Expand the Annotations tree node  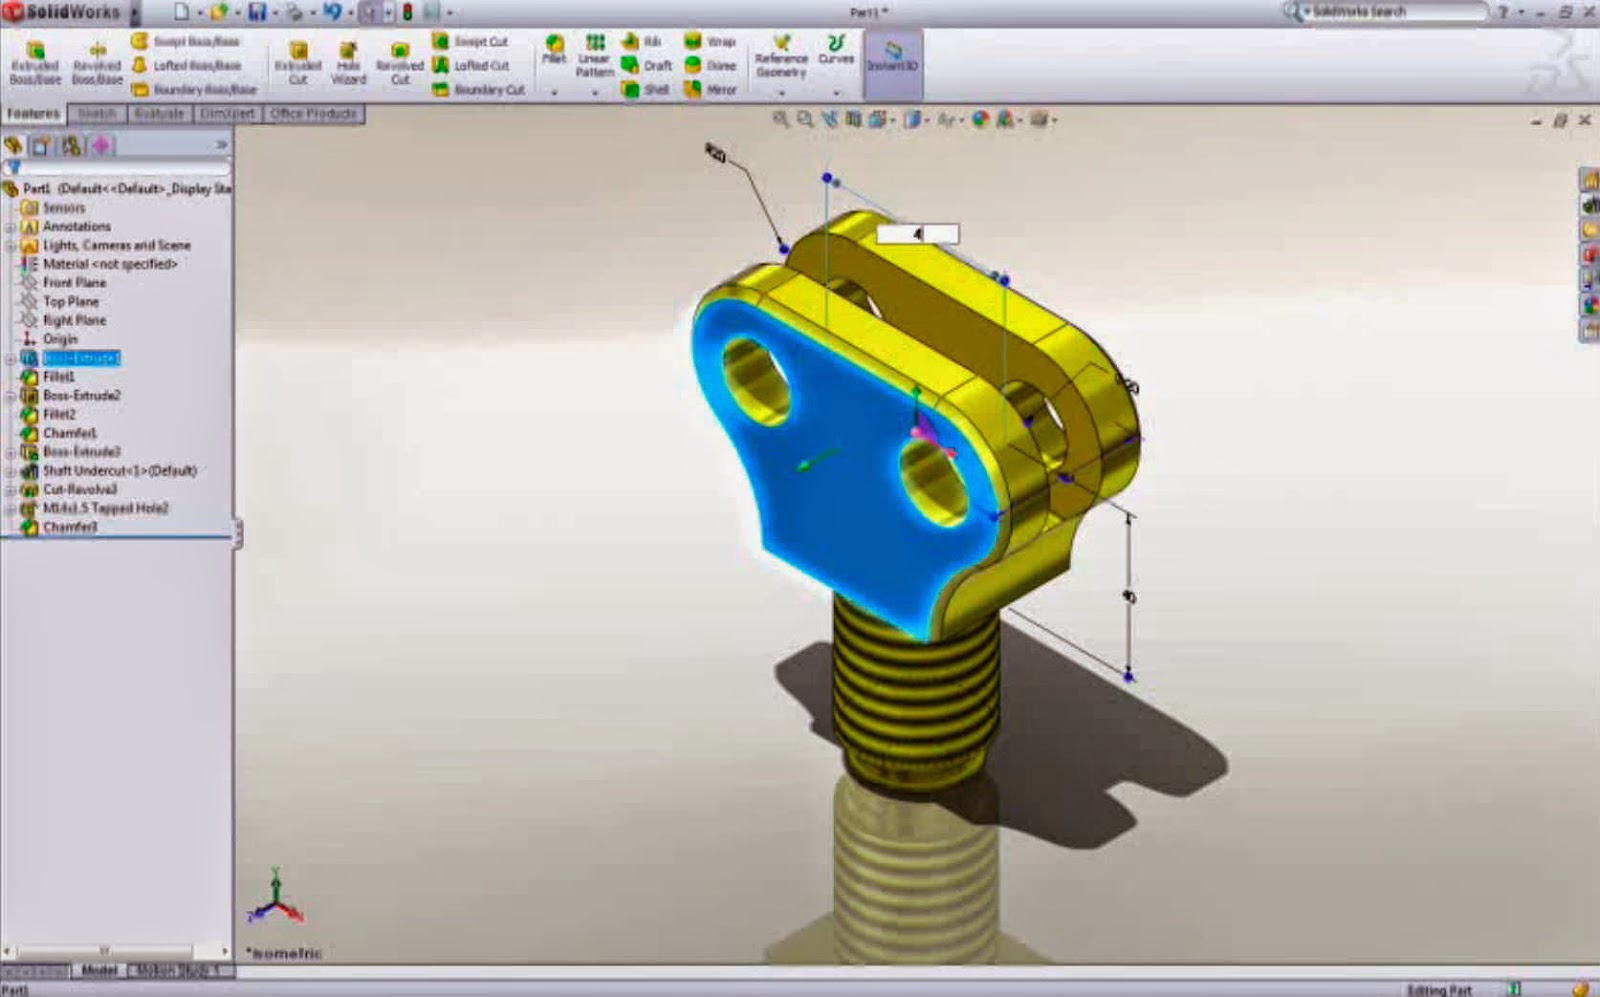[x=11, y=227]
